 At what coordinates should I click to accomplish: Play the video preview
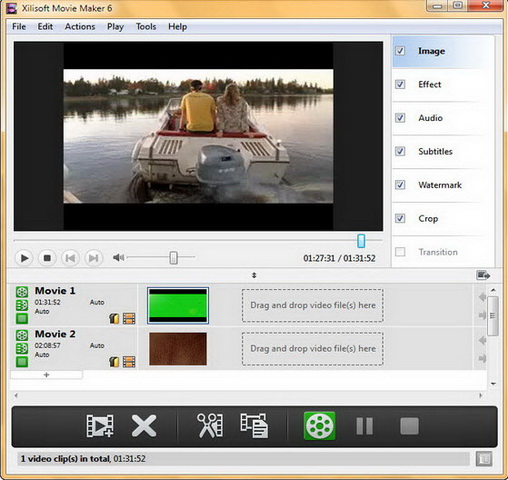point(24,258)
